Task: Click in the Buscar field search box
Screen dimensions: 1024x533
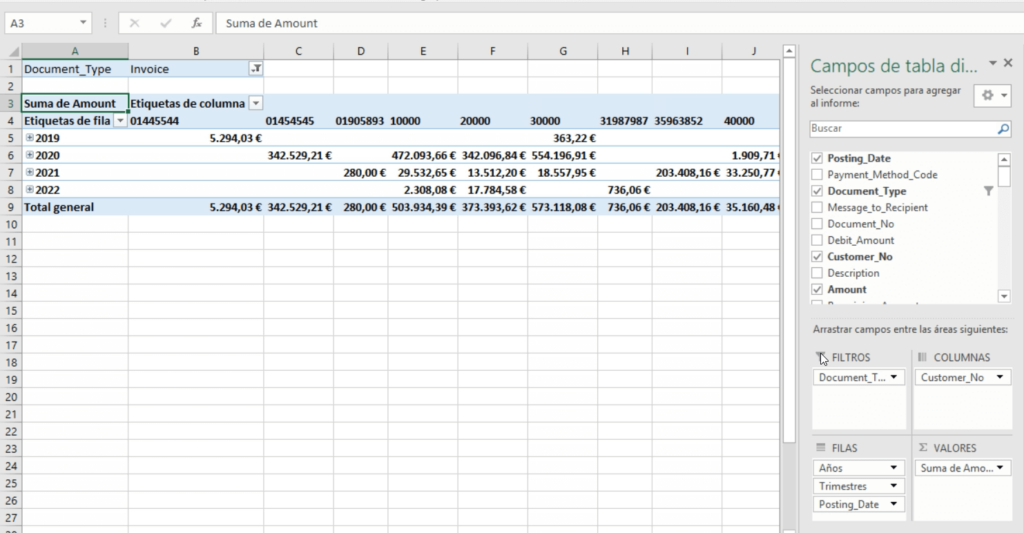Action: click(x=900, y=130)
